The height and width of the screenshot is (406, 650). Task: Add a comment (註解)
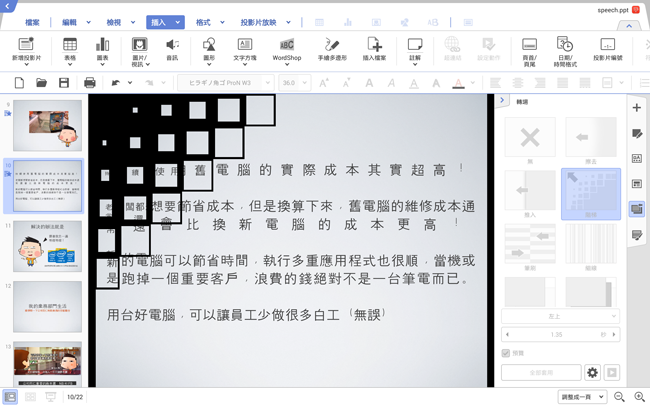[415, 50]
